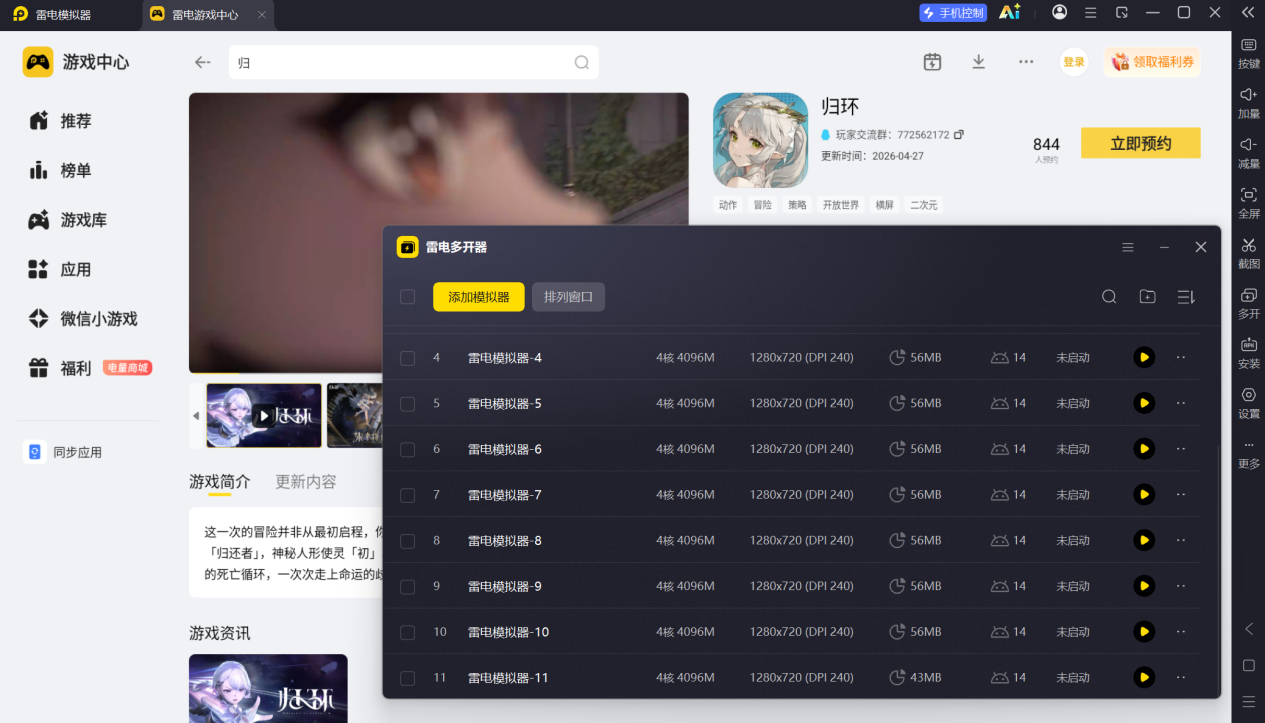1265x723 pixels.
Task: Click 立即预约 to pre-register 归环
Action: click(1140, 143)
